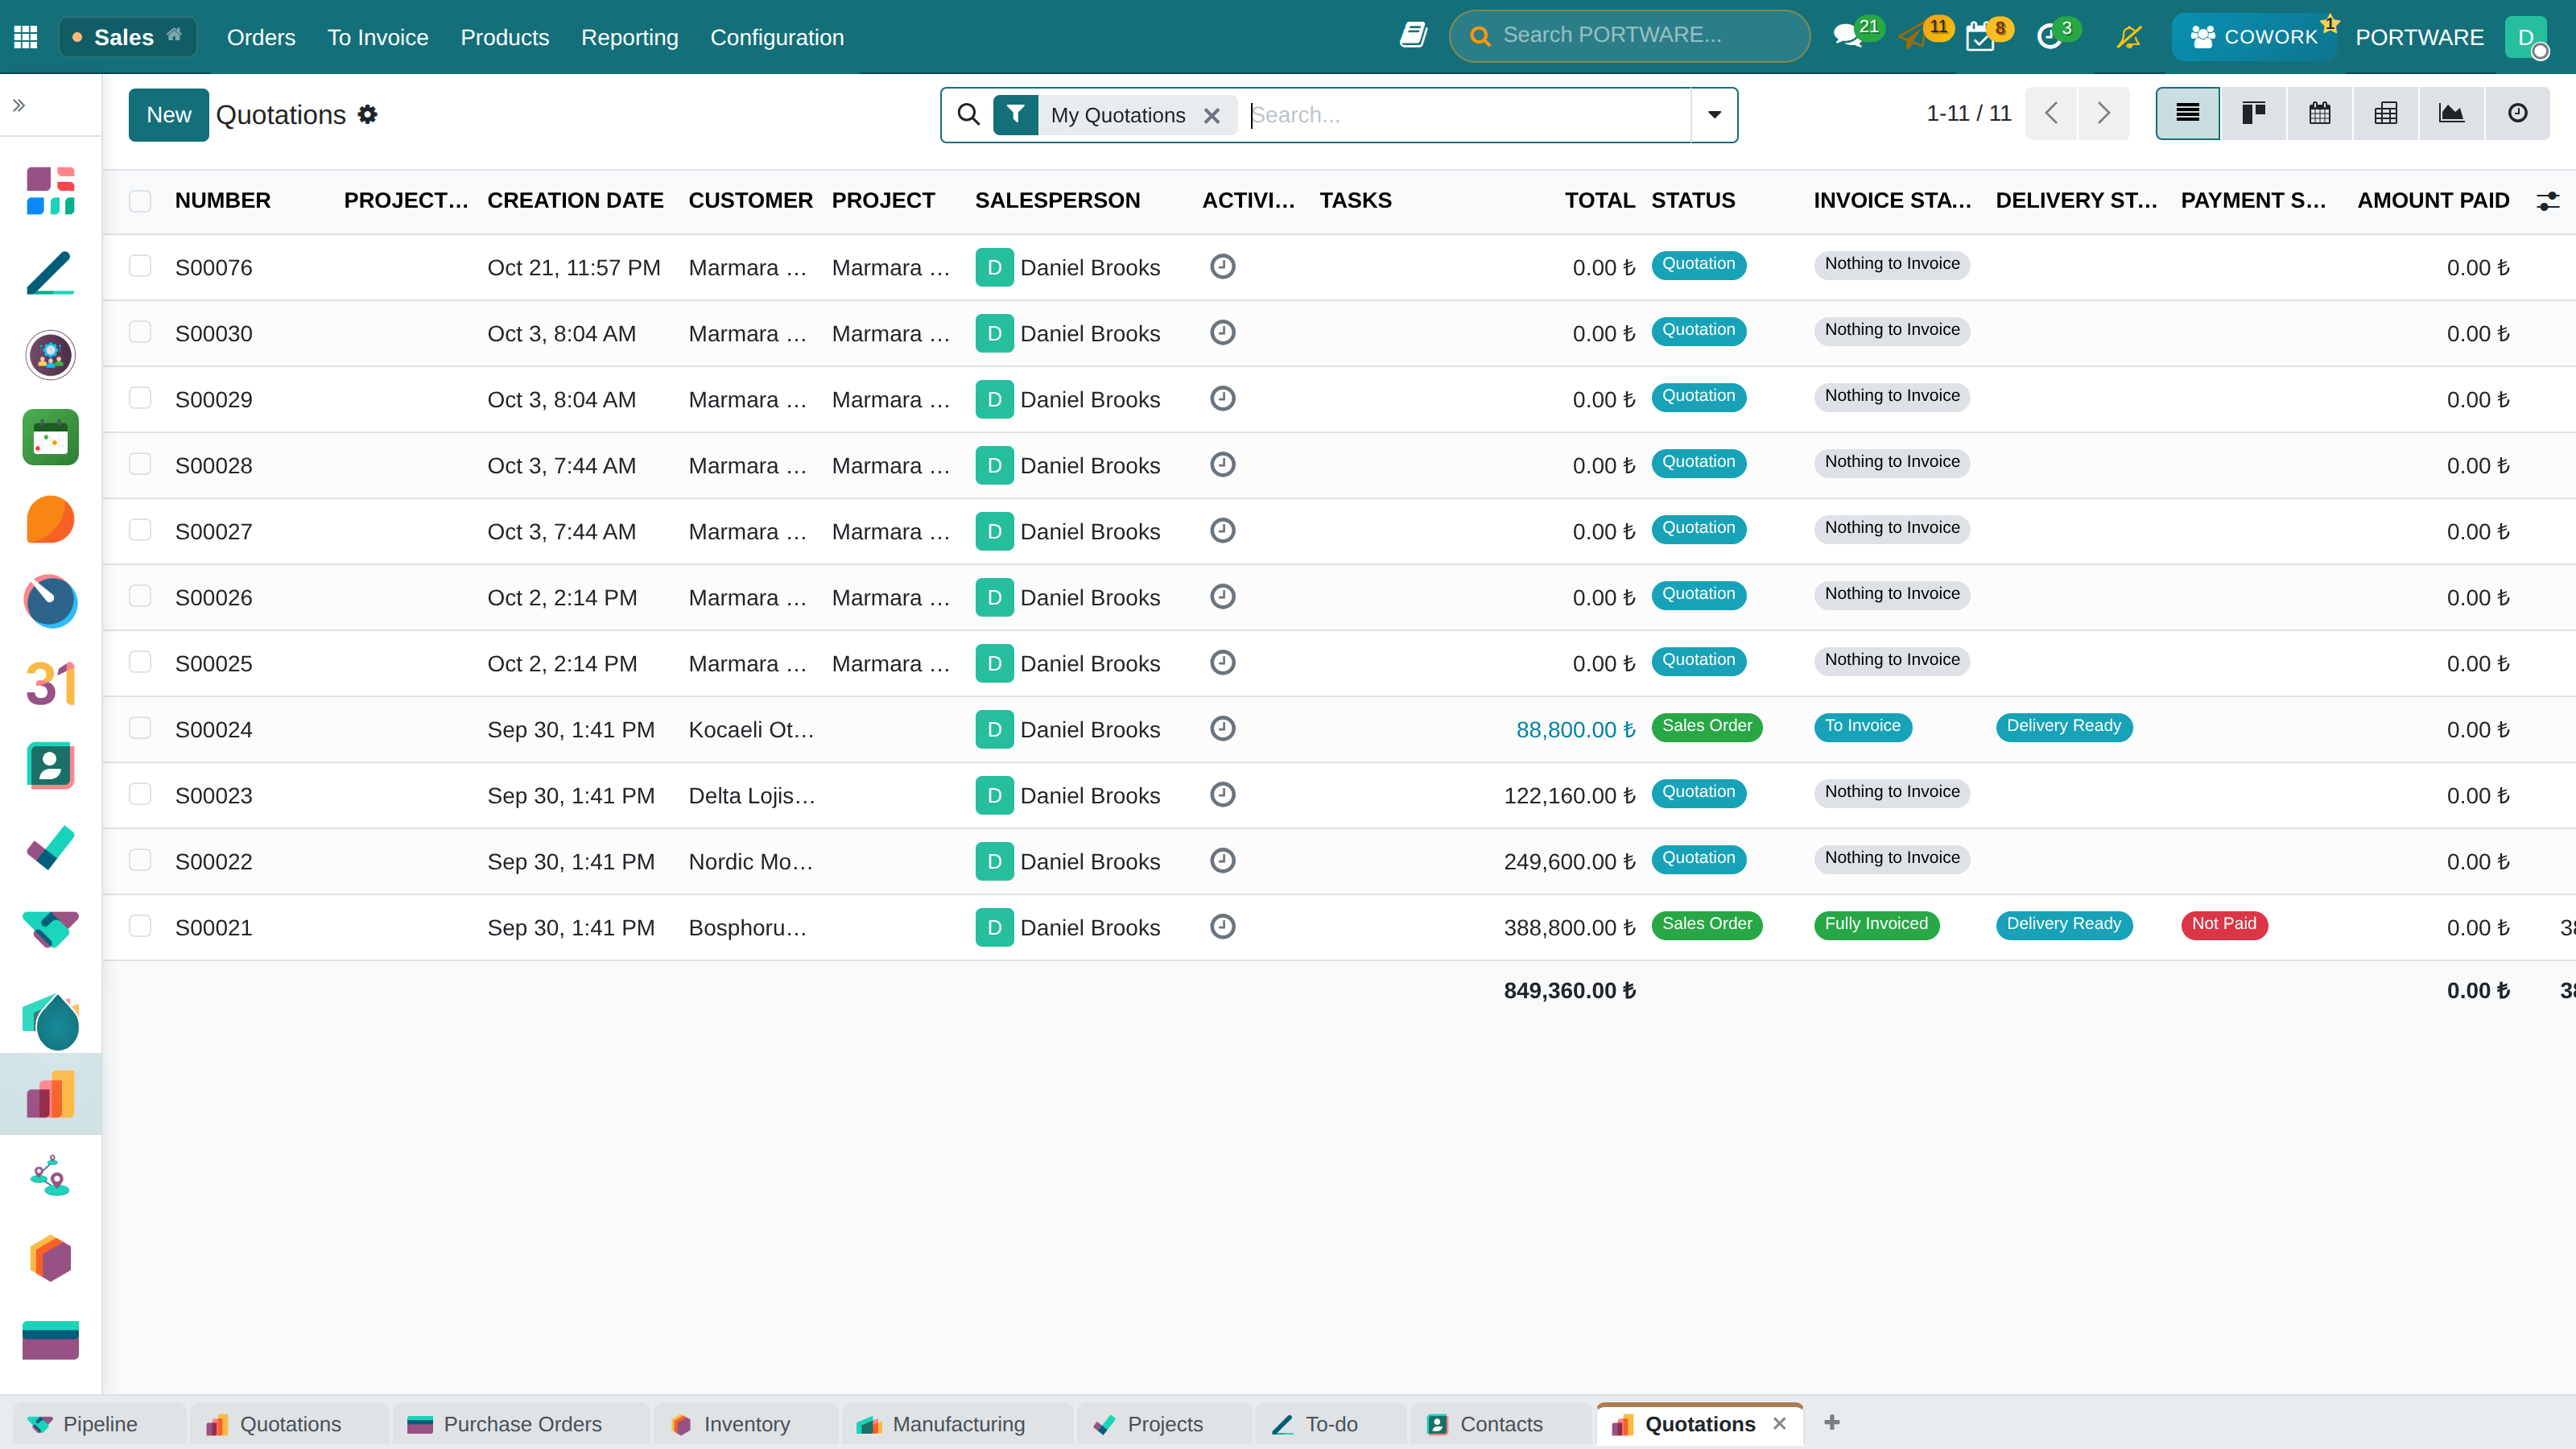Open the filter funnel options
2576x1449 pixels.
1015,115
